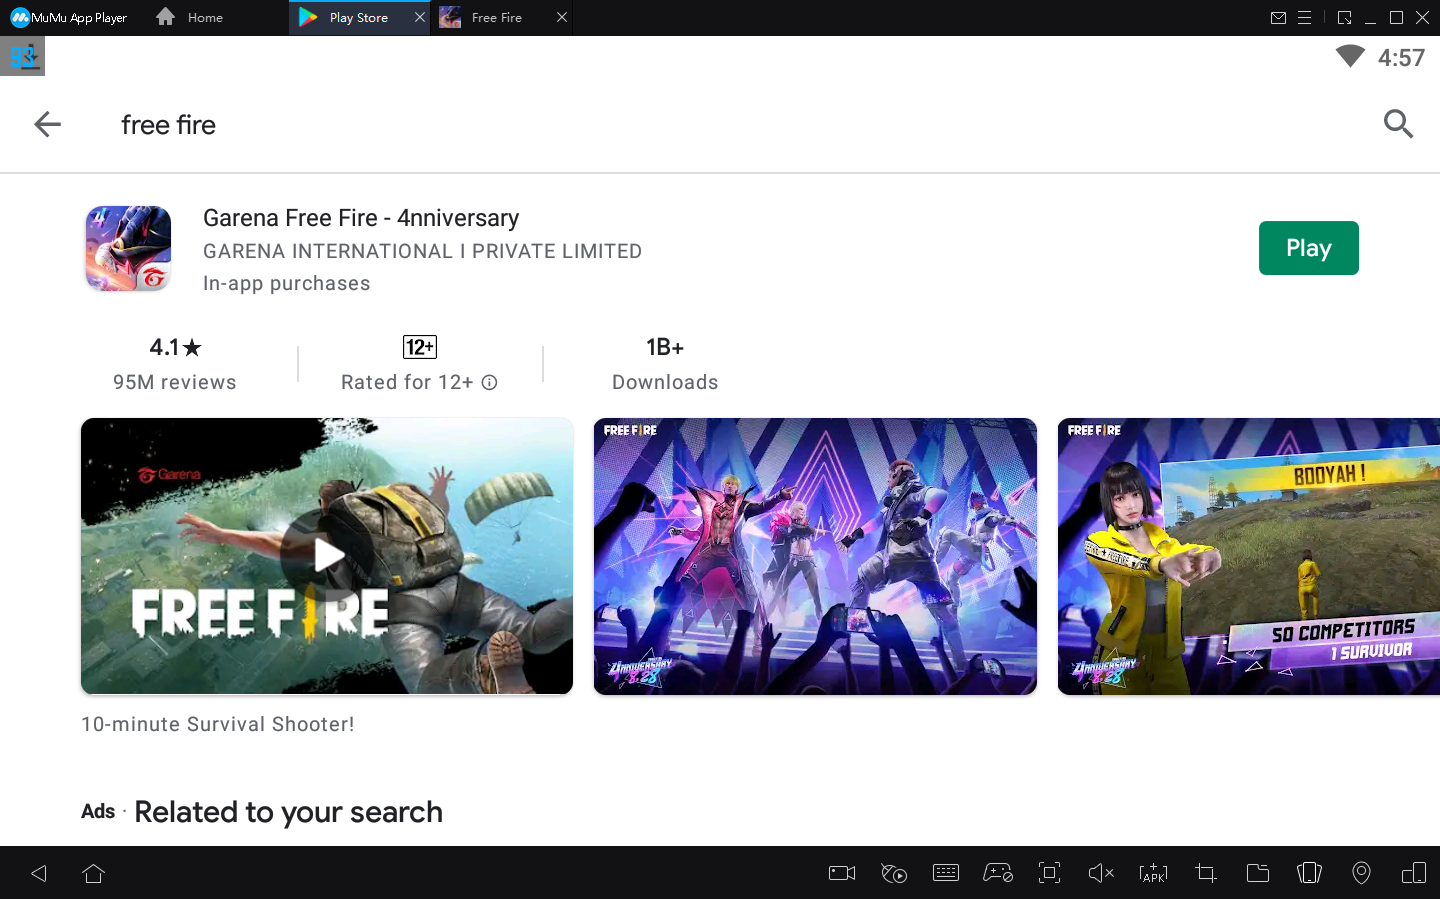Click the virtual location (GPS) icon
Screen dimensions: 1440x899
(1361, 873)
